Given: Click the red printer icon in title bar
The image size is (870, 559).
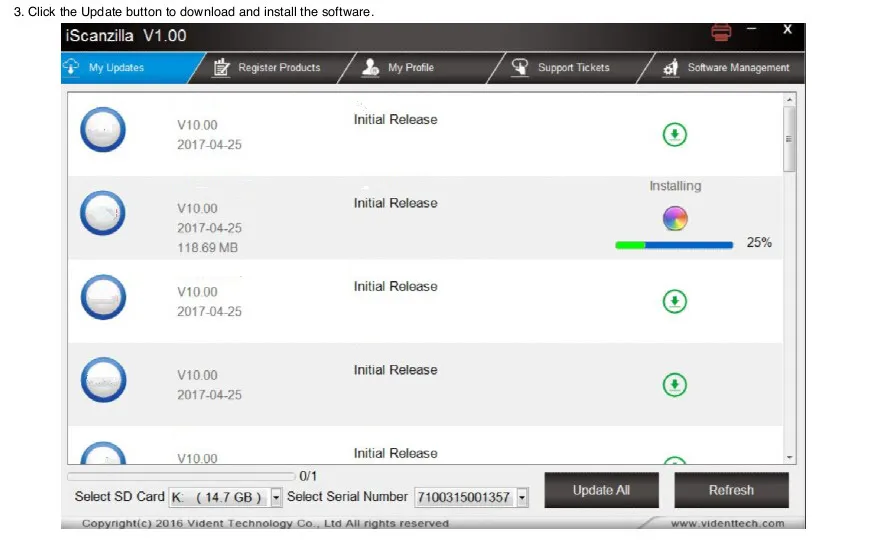Looking at the screenshot, I should 721,32.
